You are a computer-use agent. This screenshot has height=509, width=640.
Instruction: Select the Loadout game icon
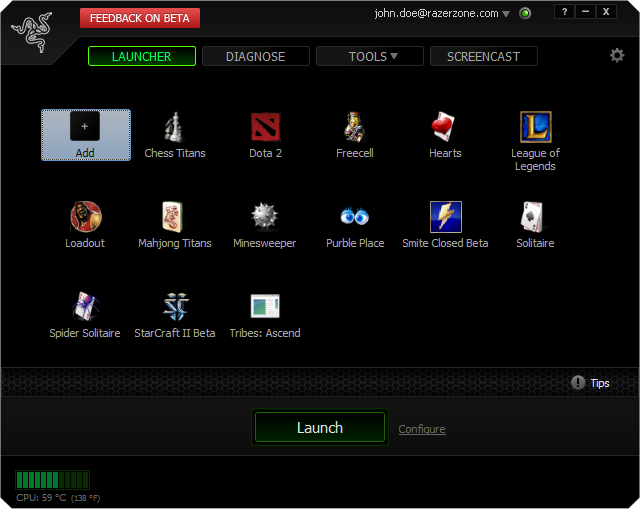click(x=86, y=217)
